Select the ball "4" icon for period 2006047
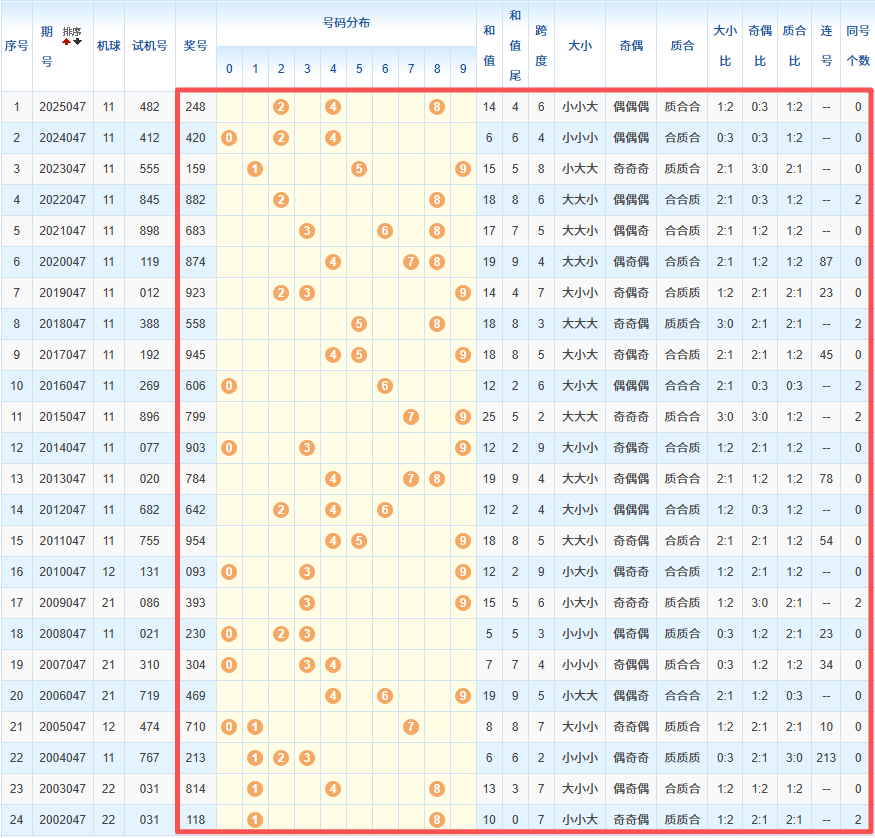The width and height of the screenshot is (875, 838). click(332, 696)
